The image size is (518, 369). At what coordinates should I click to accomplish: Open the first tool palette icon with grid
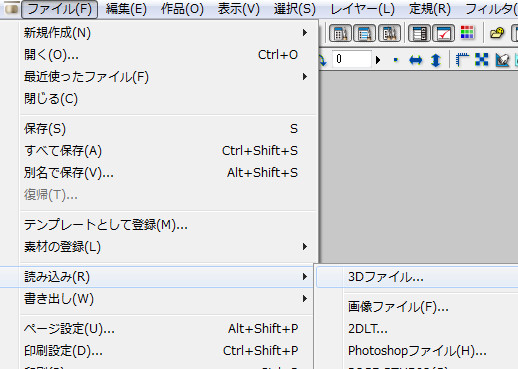click(x=340, y=33)
